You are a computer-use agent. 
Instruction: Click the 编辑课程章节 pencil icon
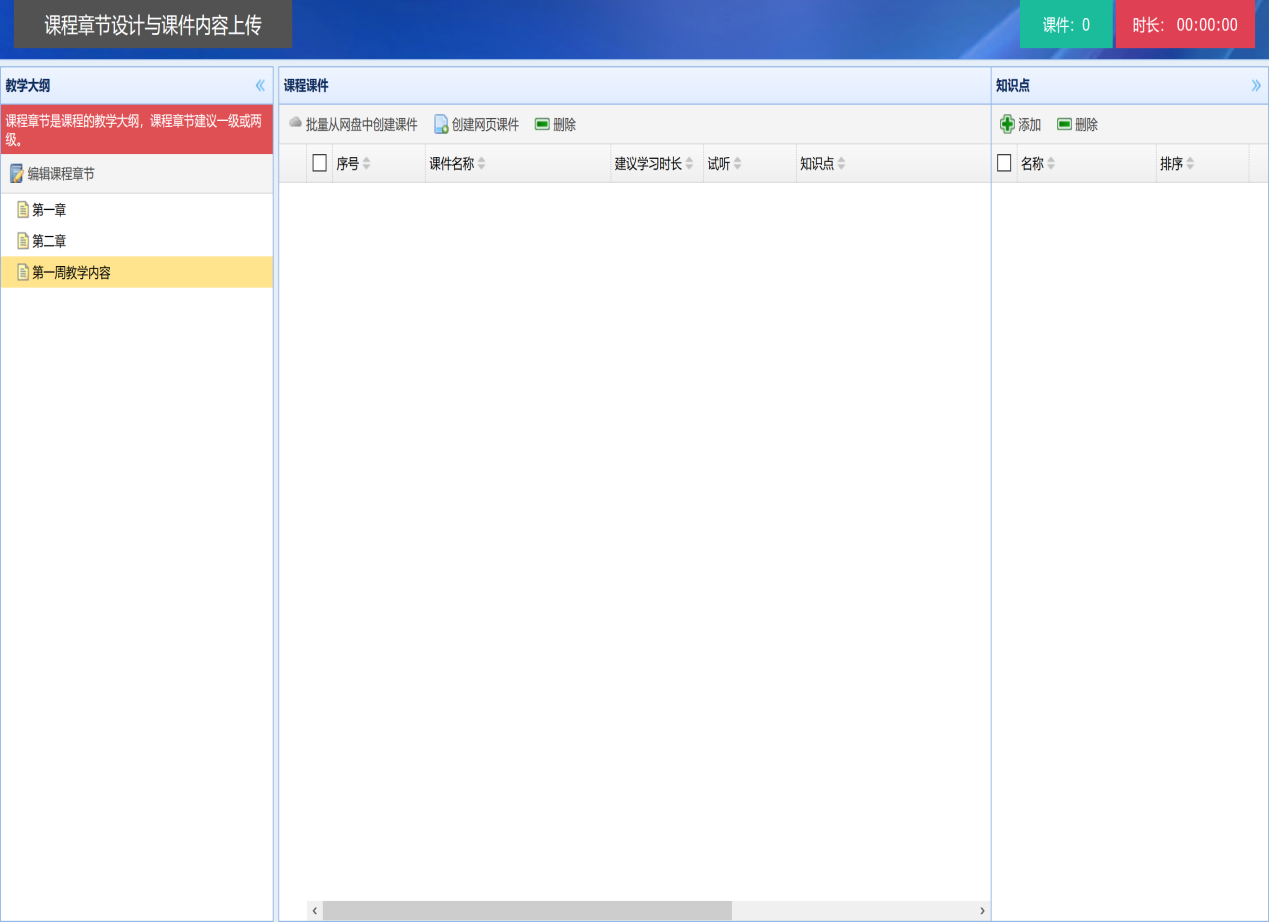(x=16, y=174)
